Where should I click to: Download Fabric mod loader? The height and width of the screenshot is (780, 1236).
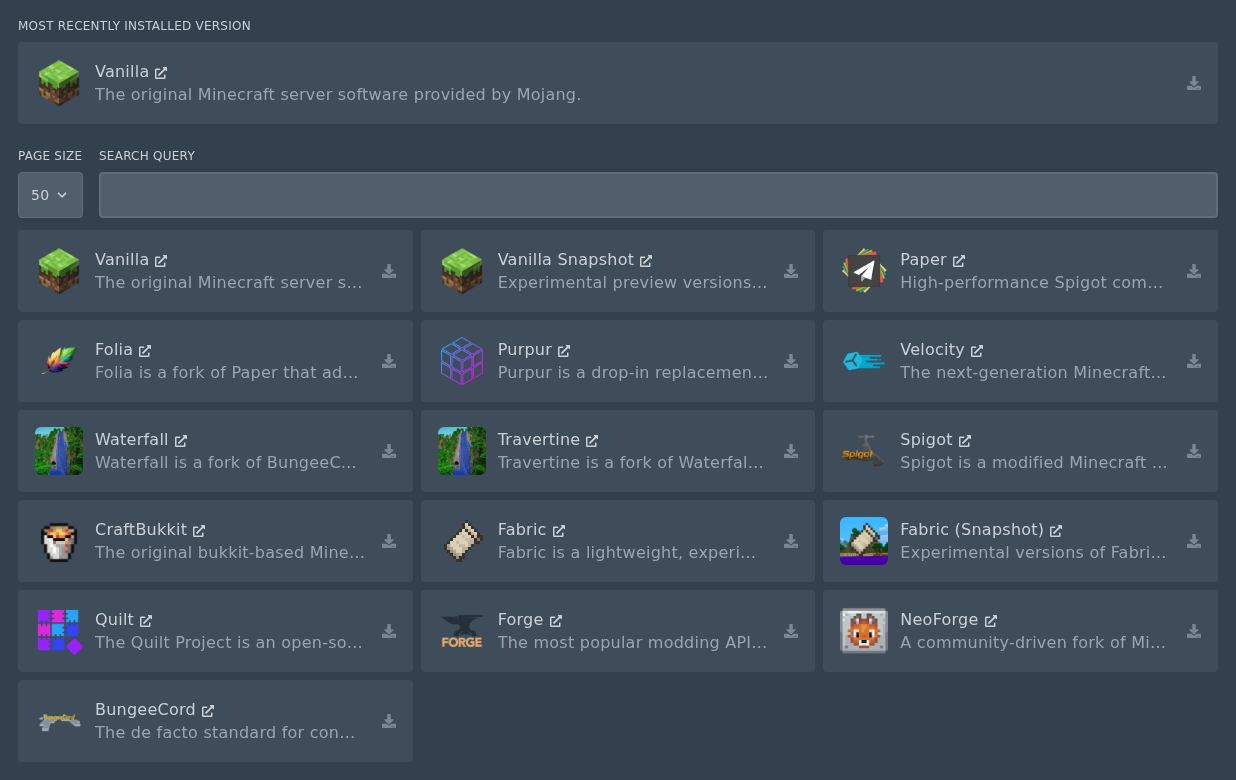click(x=791, y=541)
